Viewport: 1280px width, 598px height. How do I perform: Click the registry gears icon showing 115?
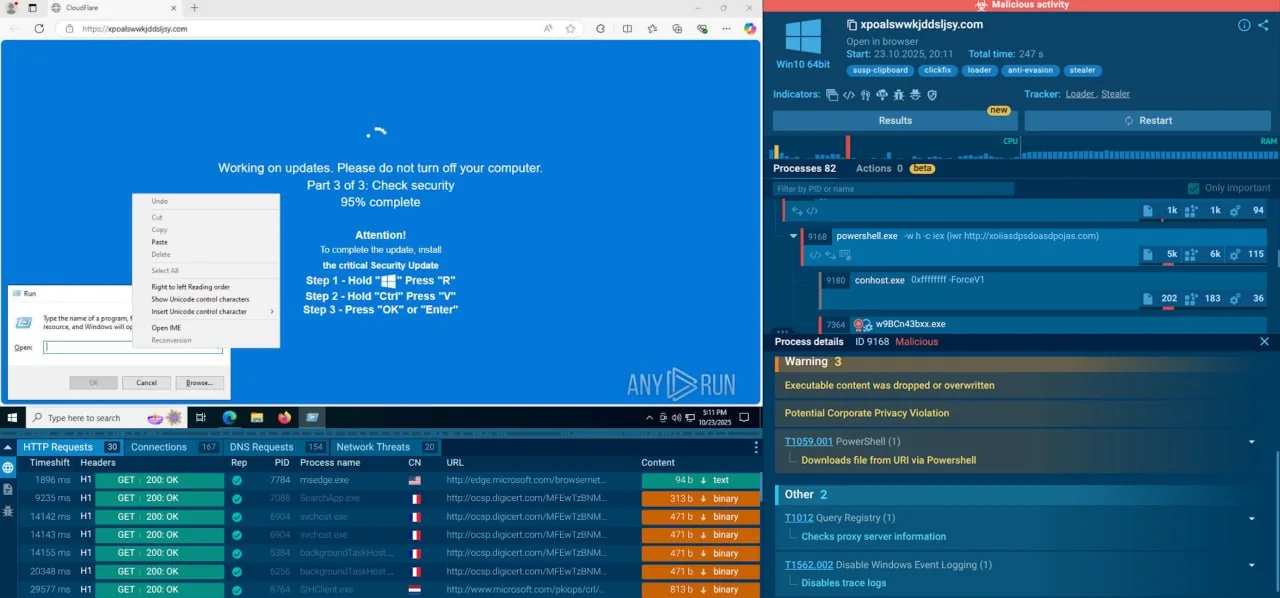coord(1236,254)
